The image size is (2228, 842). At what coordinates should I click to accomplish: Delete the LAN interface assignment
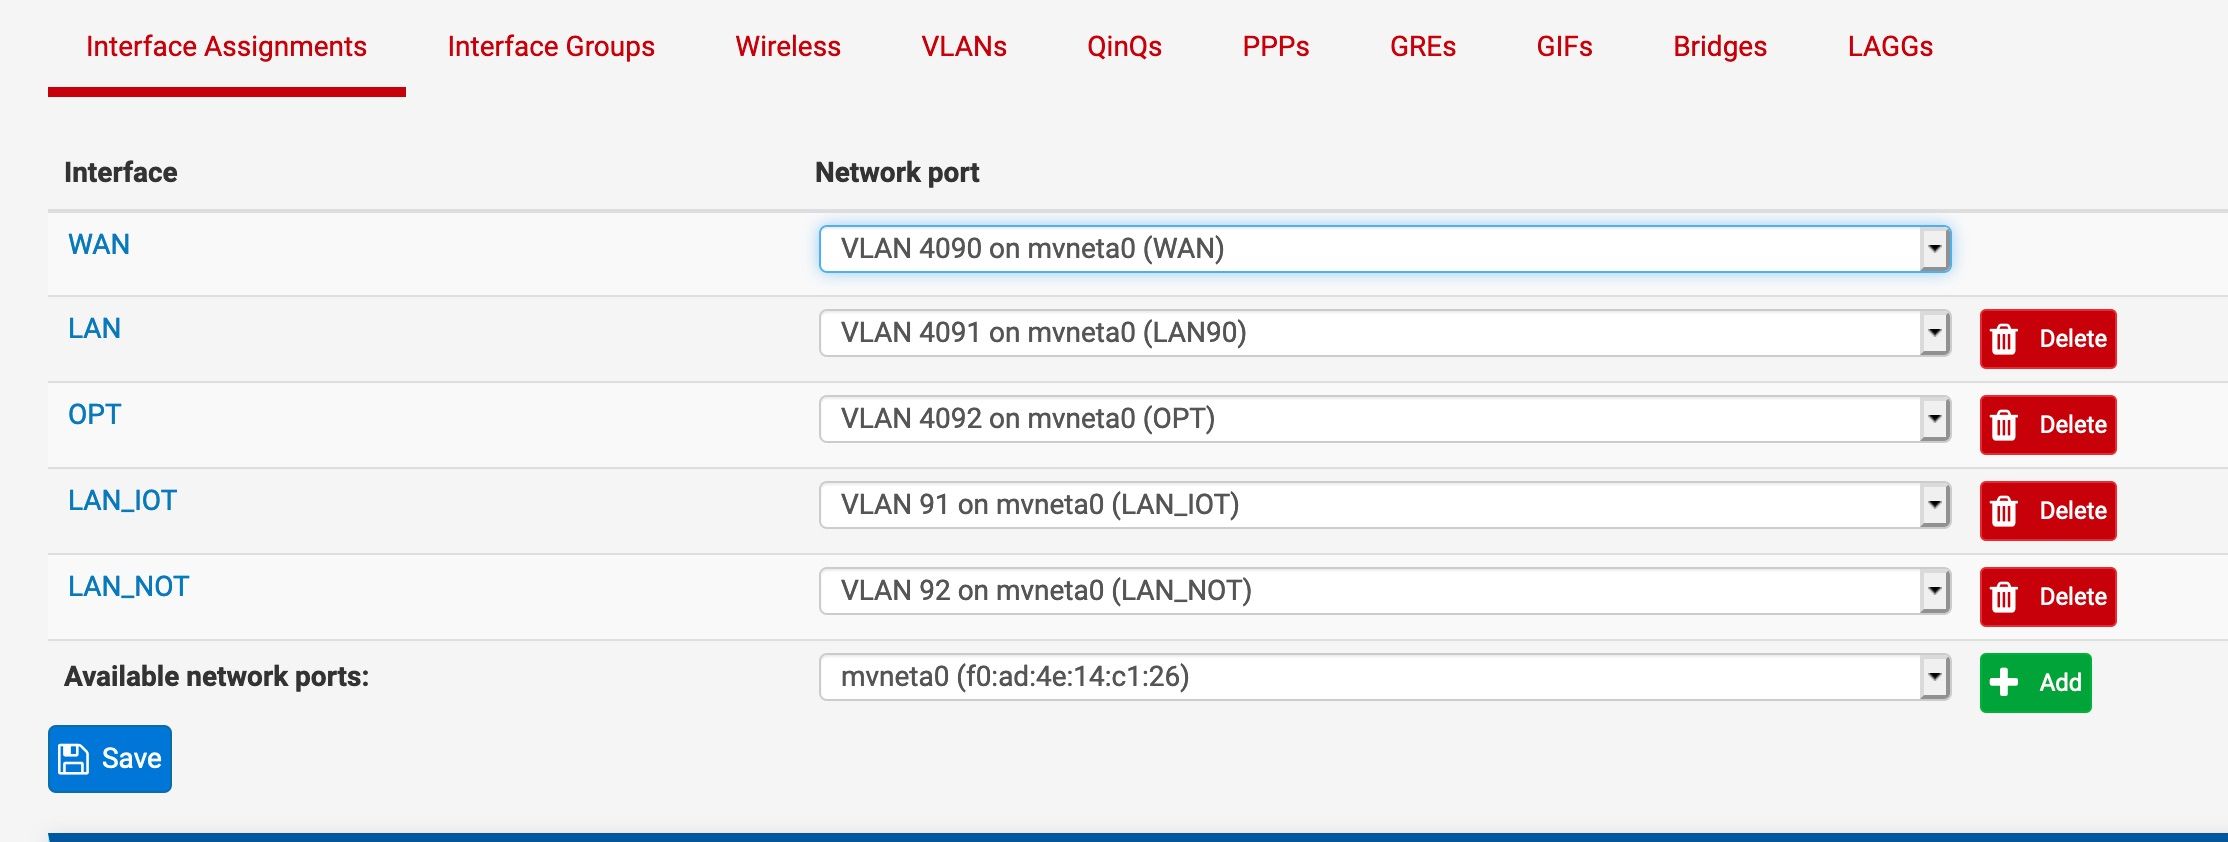pos(2047,339)
